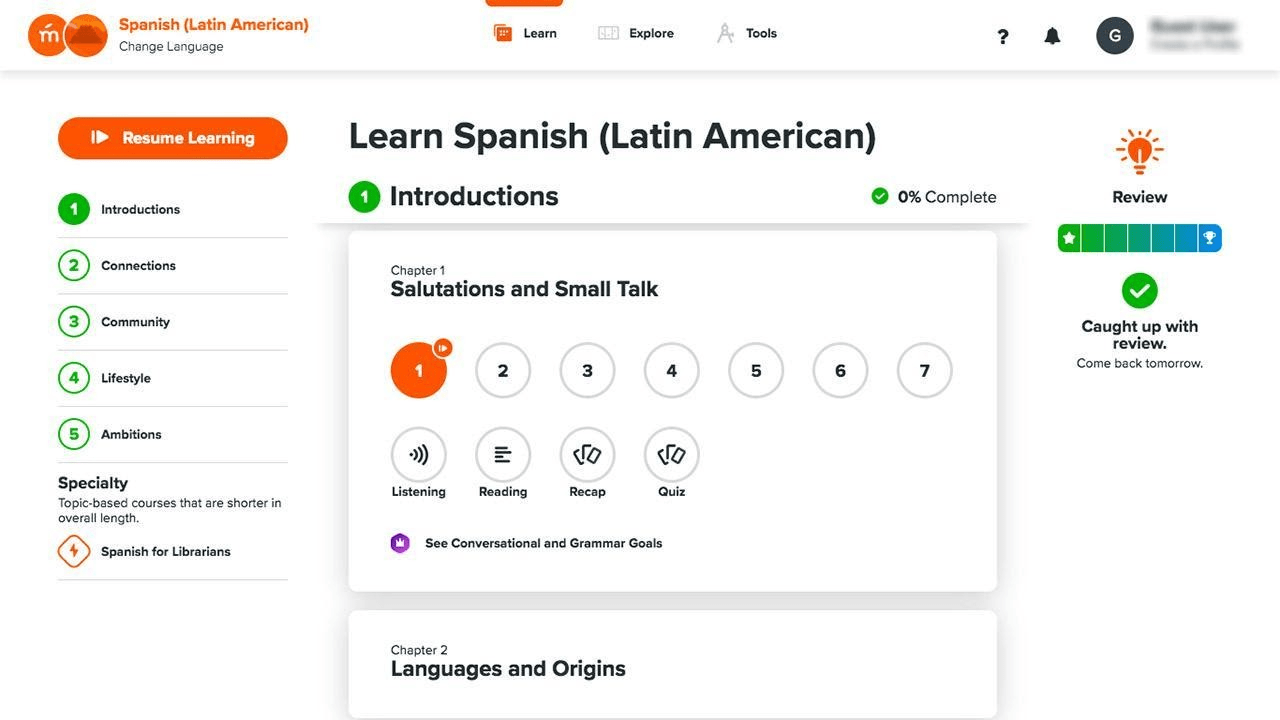Expand the Connections unit

pyautogui.click(x=172, y=266)
